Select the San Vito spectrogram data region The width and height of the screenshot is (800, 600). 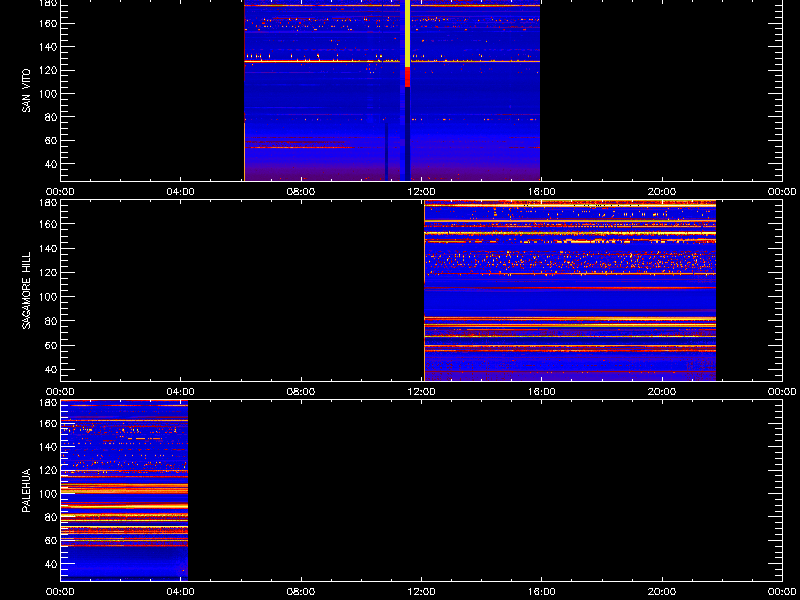coord(392,90)
